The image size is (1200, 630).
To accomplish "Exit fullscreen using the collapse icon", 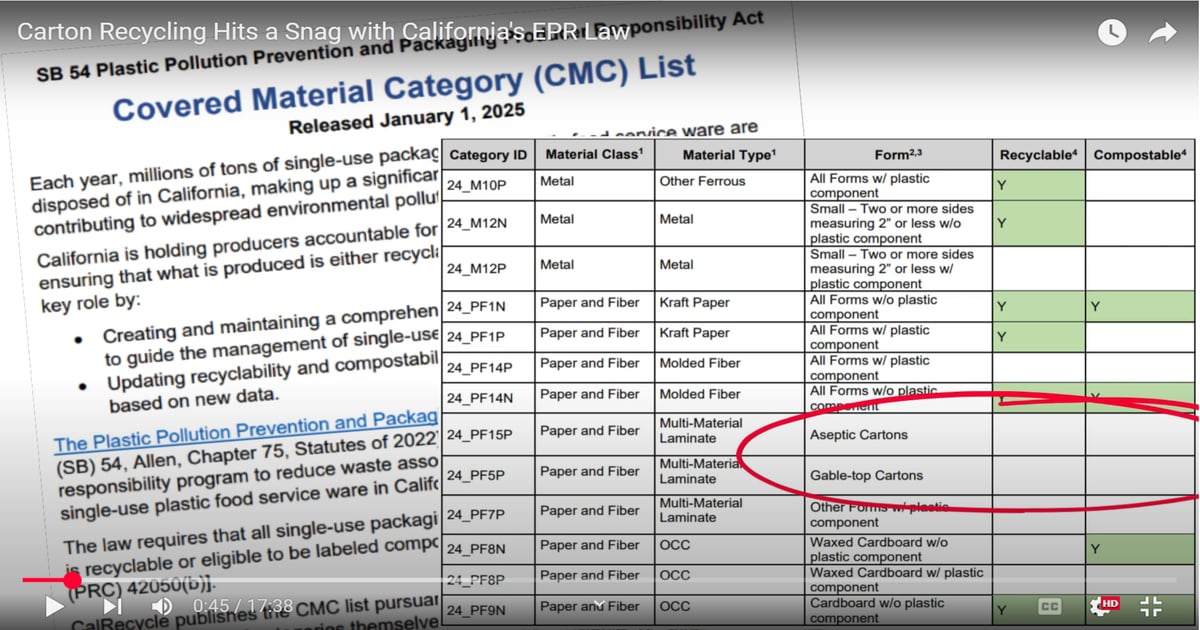I will (1151, 606).
